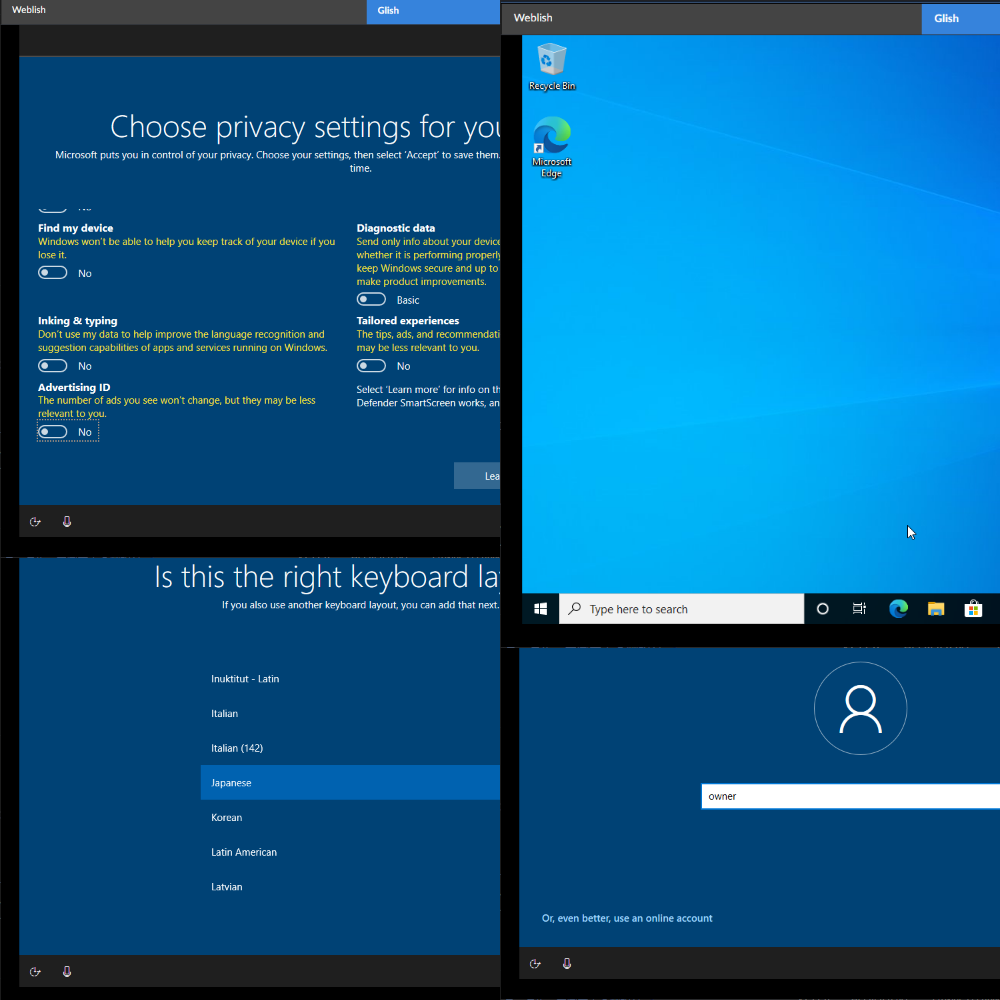The width and height of the screenshot is (1000, 1000).
Task: Open Task View from the taskbar
Action: 860,609
